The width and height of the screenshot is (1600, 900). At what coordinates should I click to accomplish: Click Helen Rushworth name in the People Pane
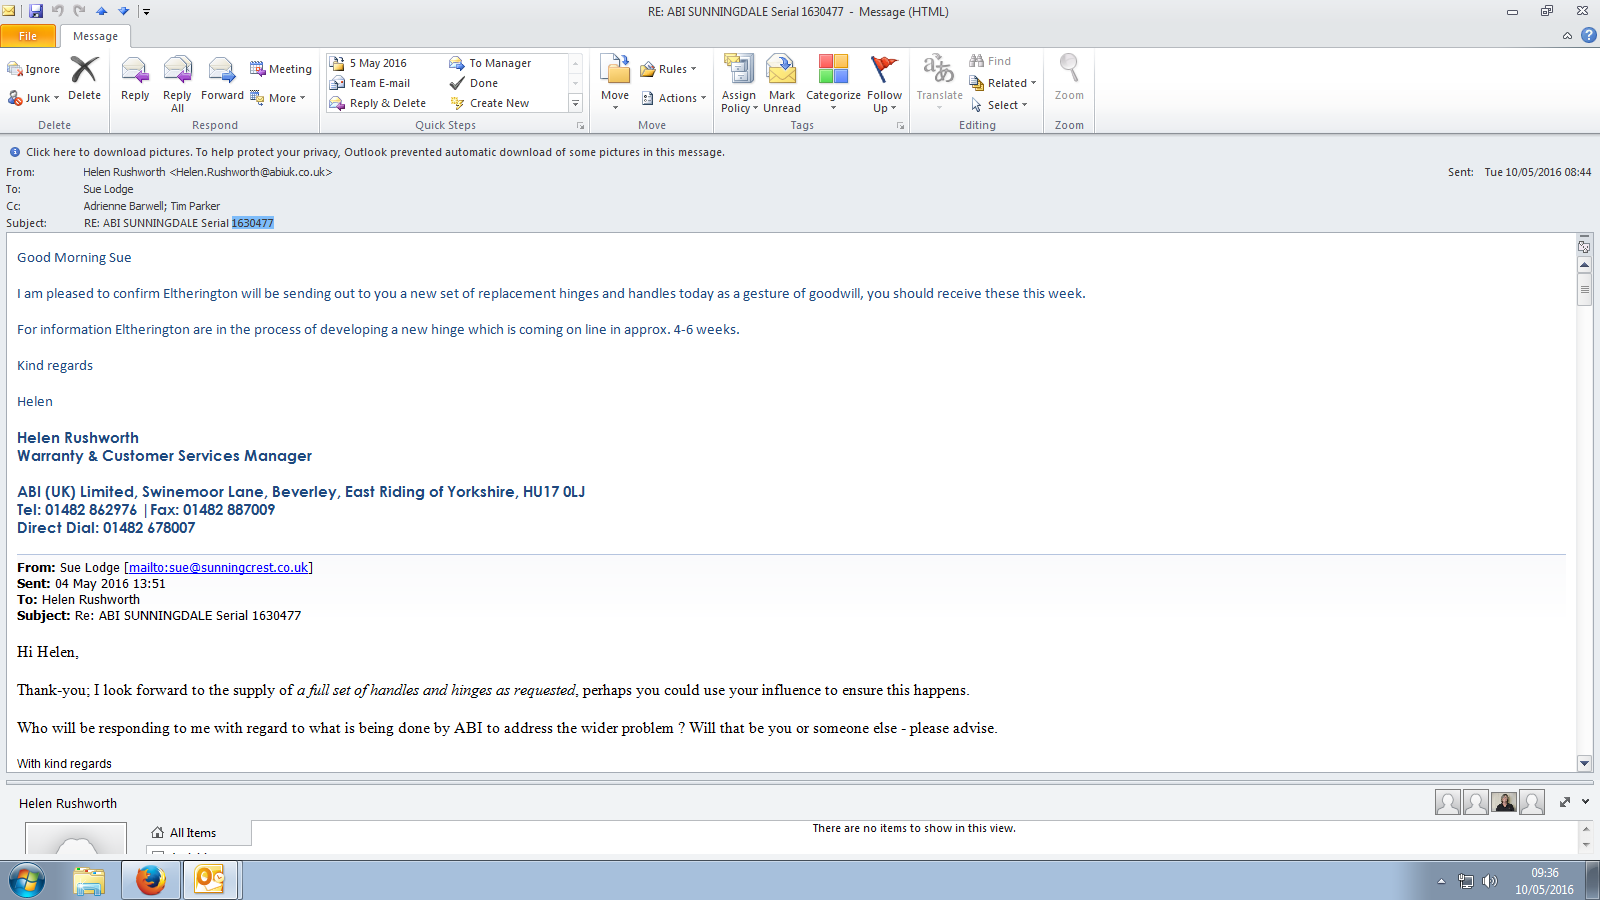(68, 804)
